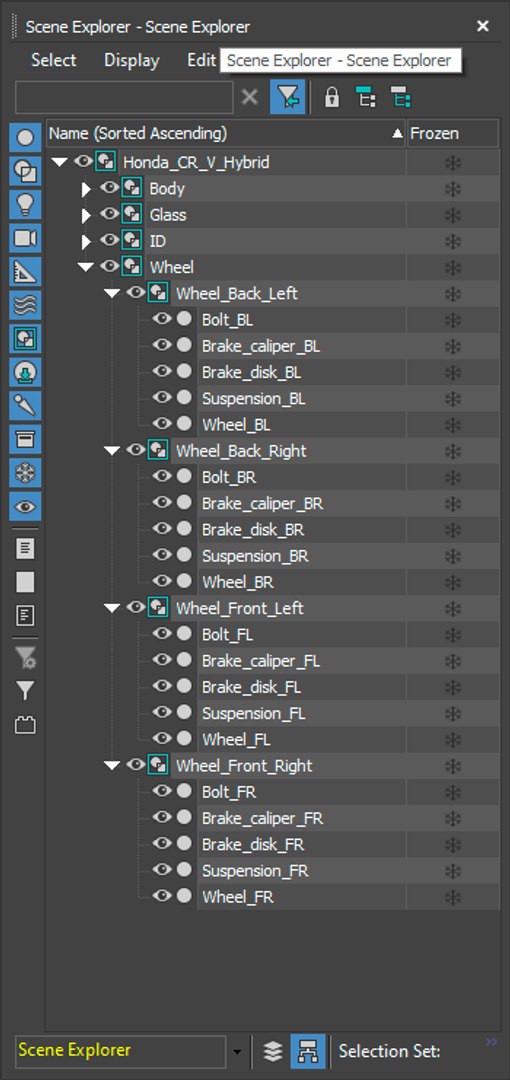Switch to Sort by Layer mode icon

[x=274, y=1051]
